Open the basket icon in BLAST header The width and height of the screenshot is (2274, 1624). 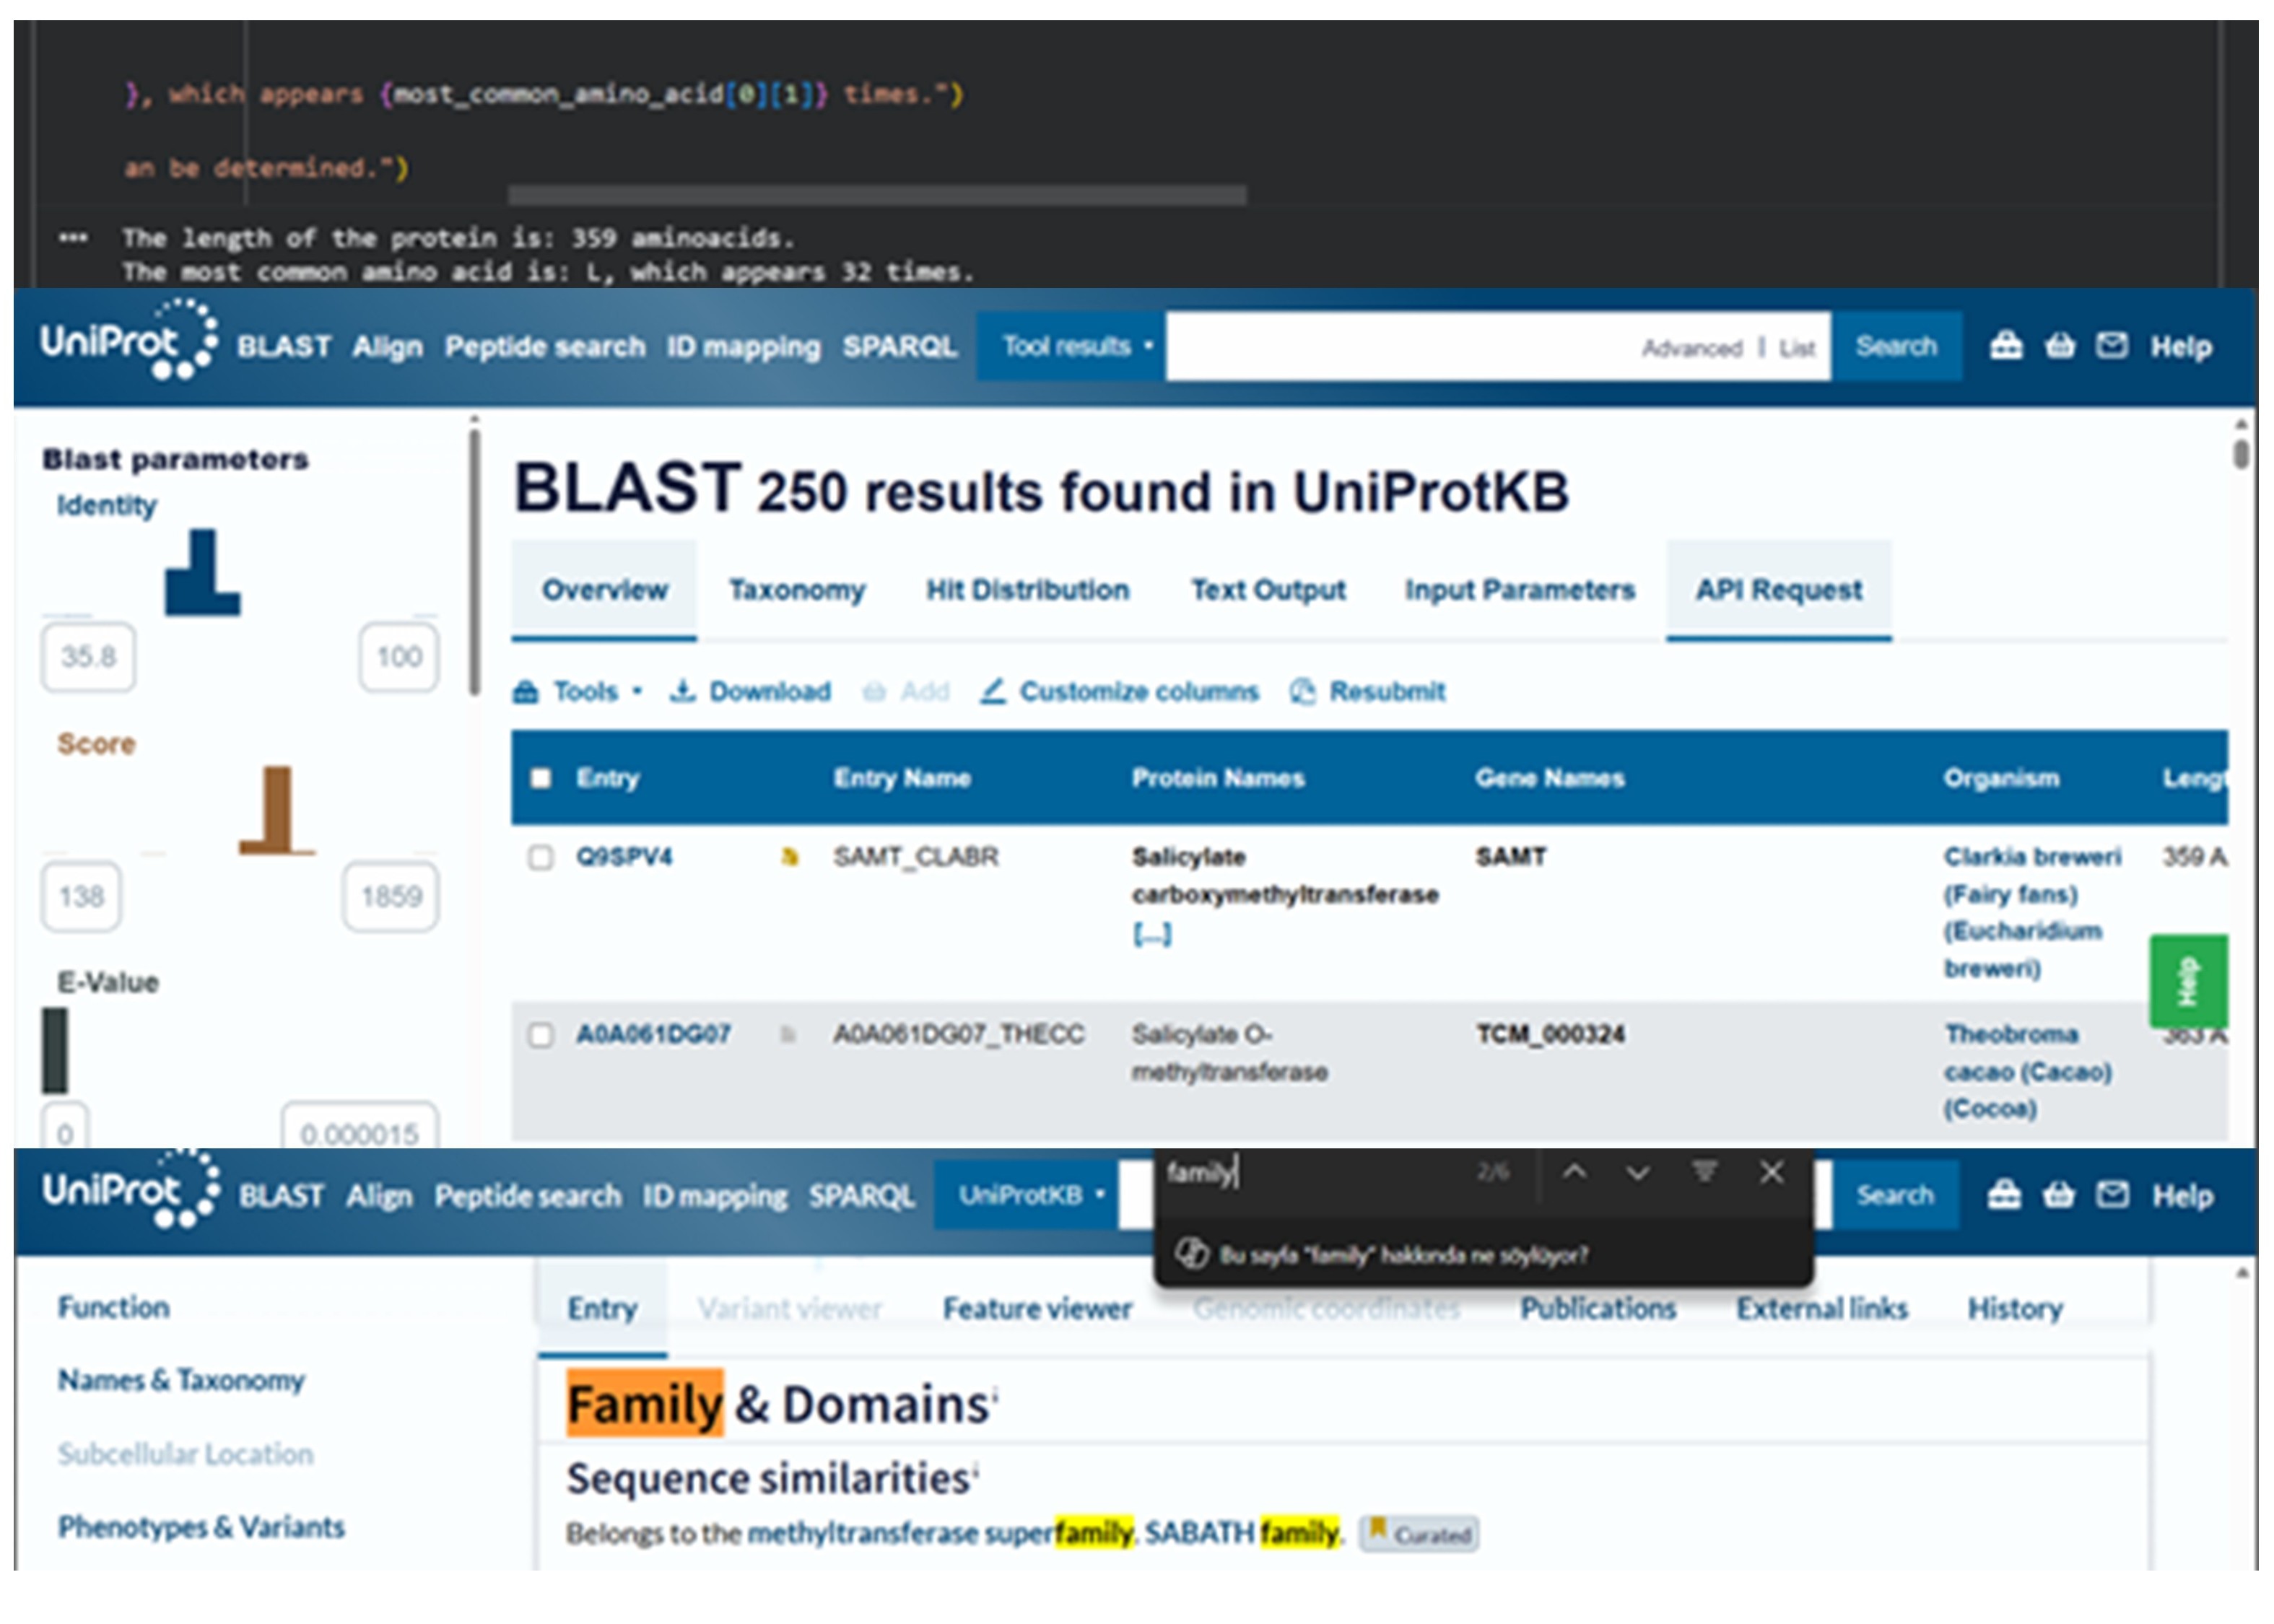(2059, 346)
